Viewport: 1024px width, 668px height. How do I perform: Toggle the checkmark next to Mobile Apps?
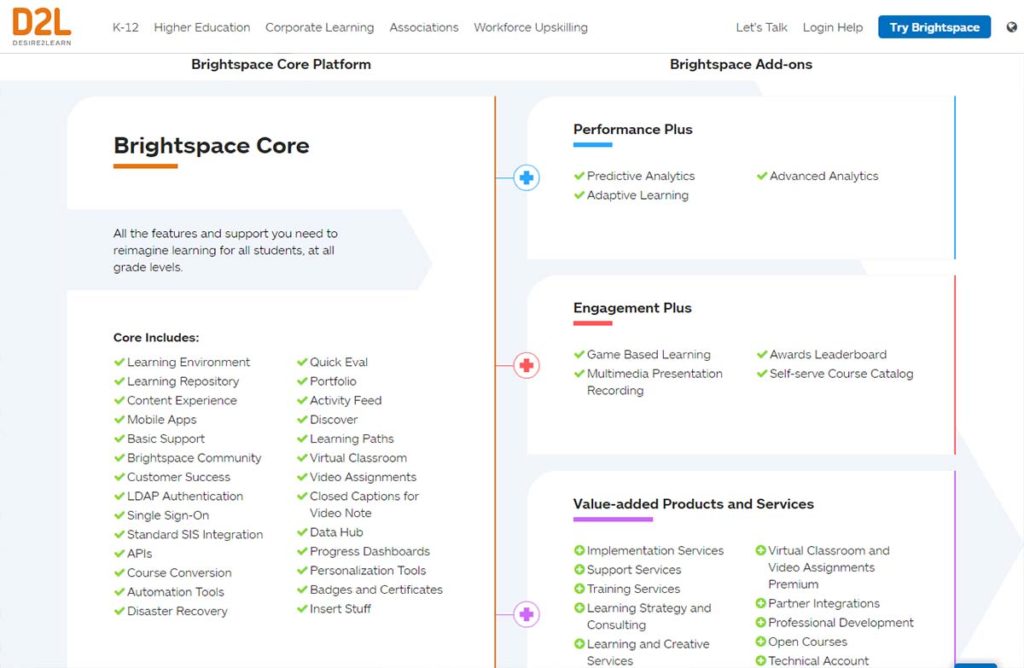122,419
